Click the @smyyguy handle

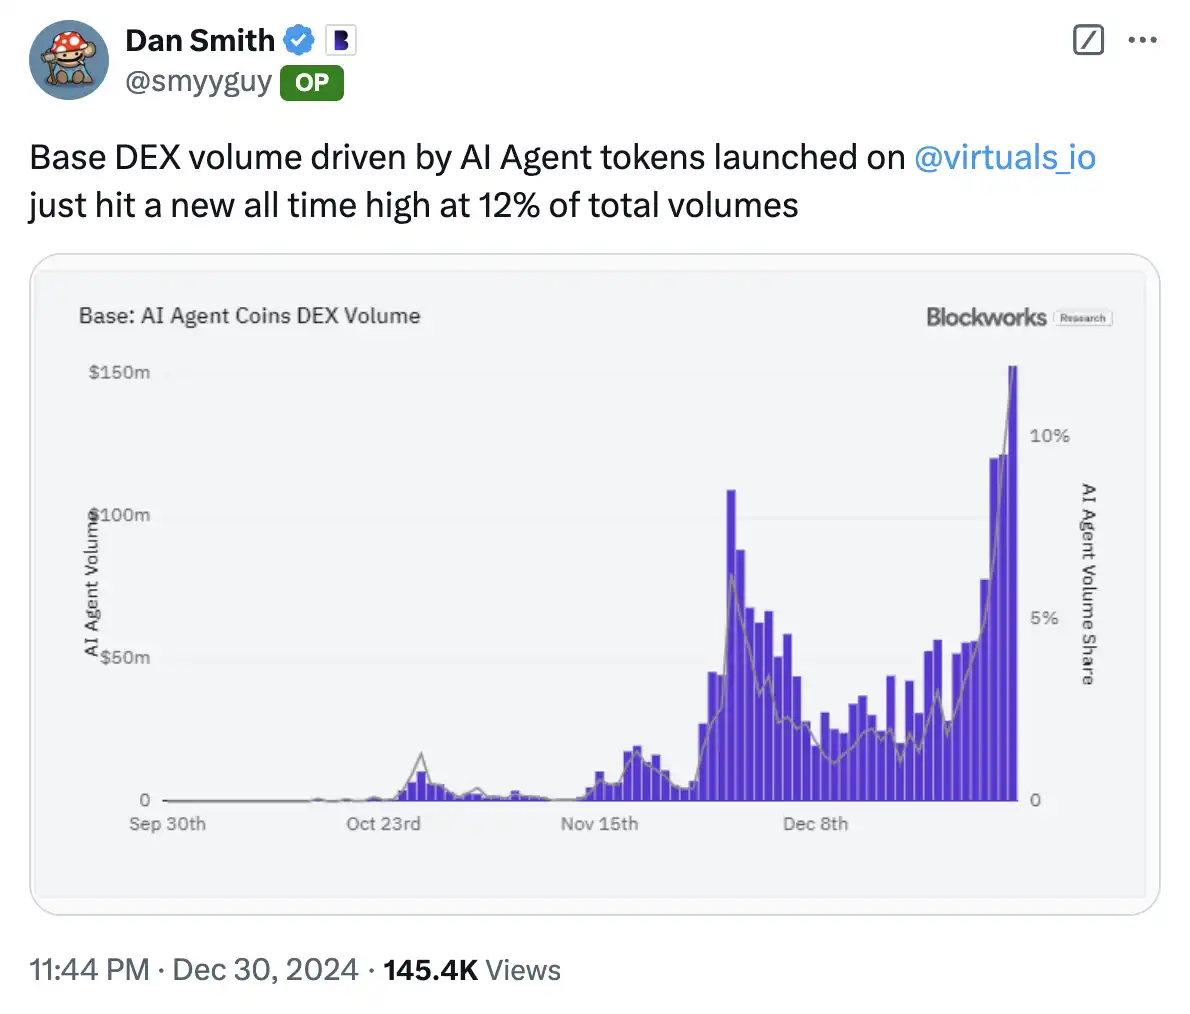198,82
